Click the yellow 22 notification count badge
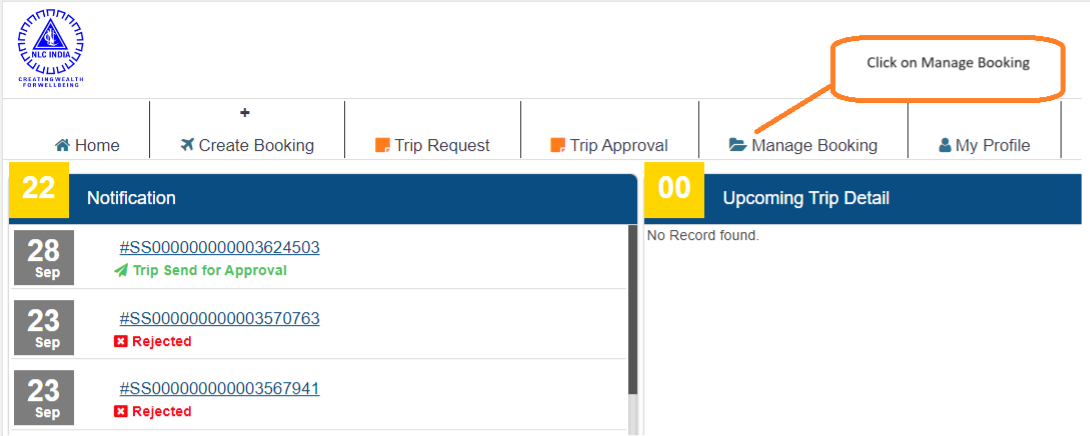Screen dimensions: 1090x436 click(39, 189)
